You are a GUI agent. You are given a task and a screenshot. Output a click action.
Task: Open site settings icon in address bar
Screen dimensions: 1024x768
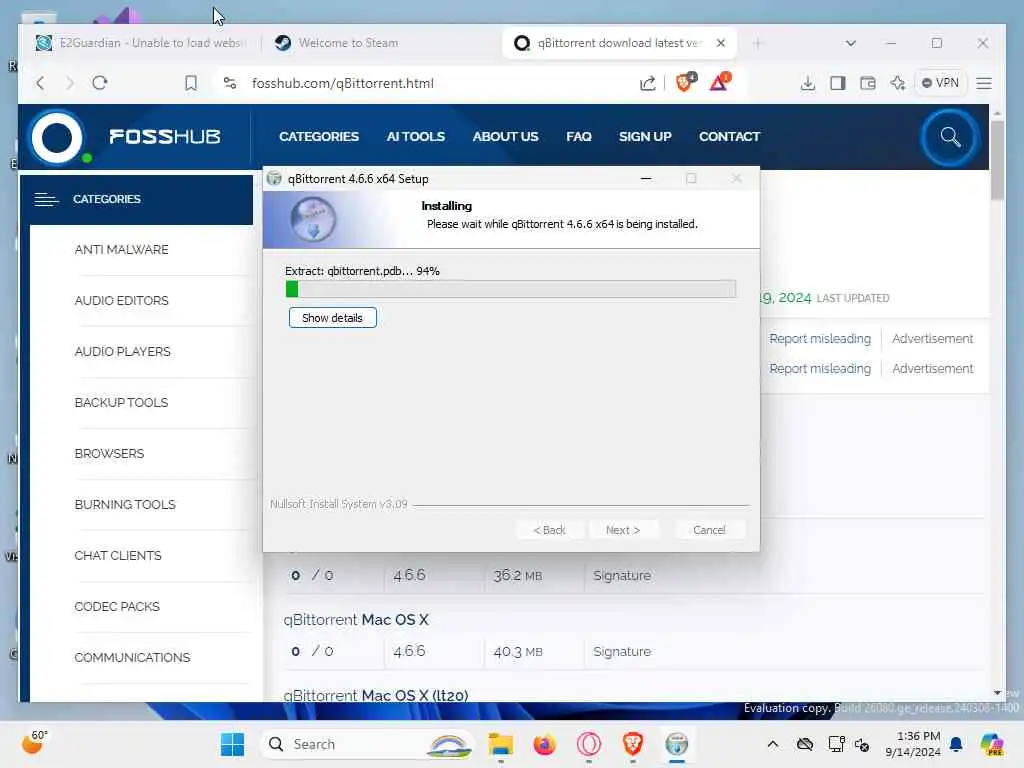[x=230, y=83]
